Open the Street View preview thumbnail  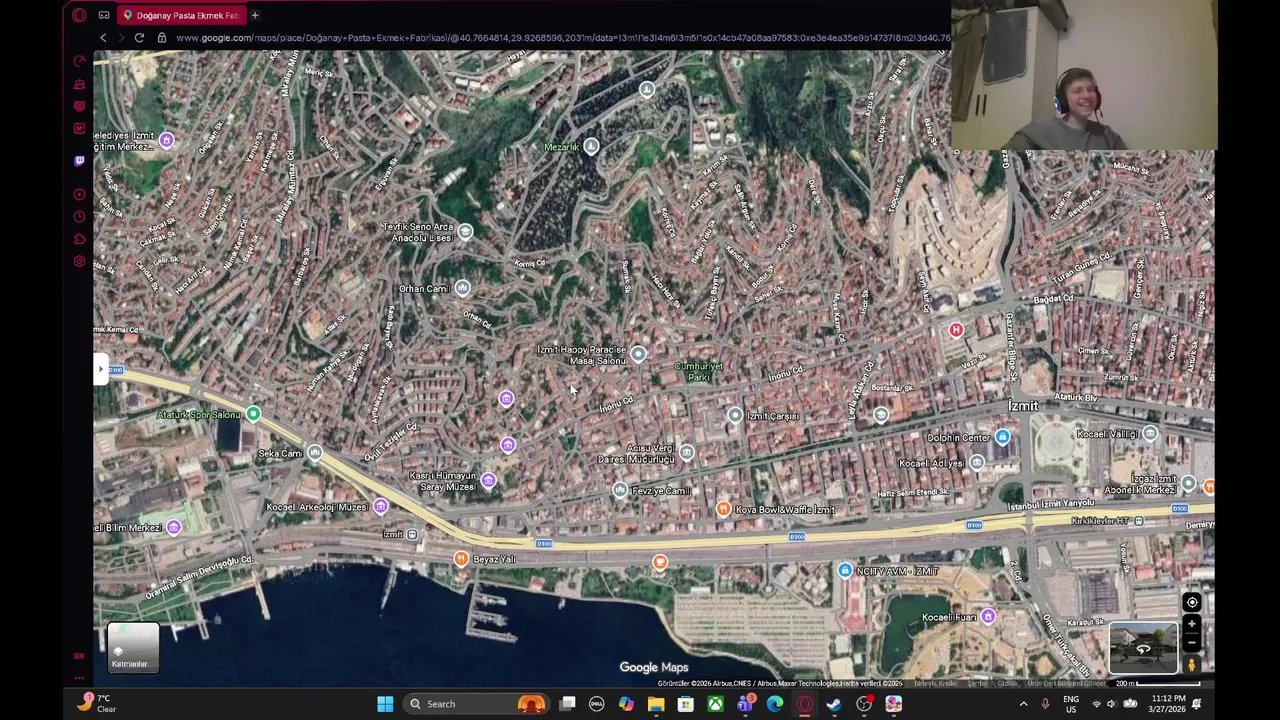(x=1143, y=648)
